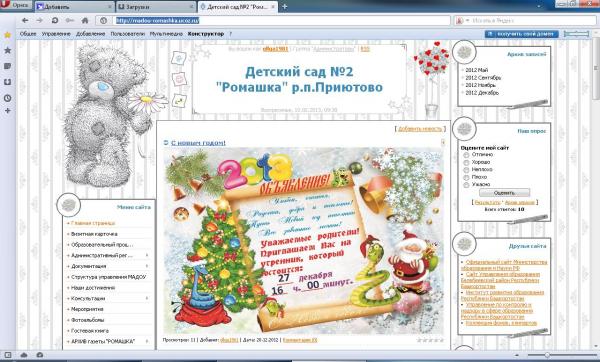Open a new browser tab
Viewport: 600px width, 362px height.
click(x=284, y=7)
